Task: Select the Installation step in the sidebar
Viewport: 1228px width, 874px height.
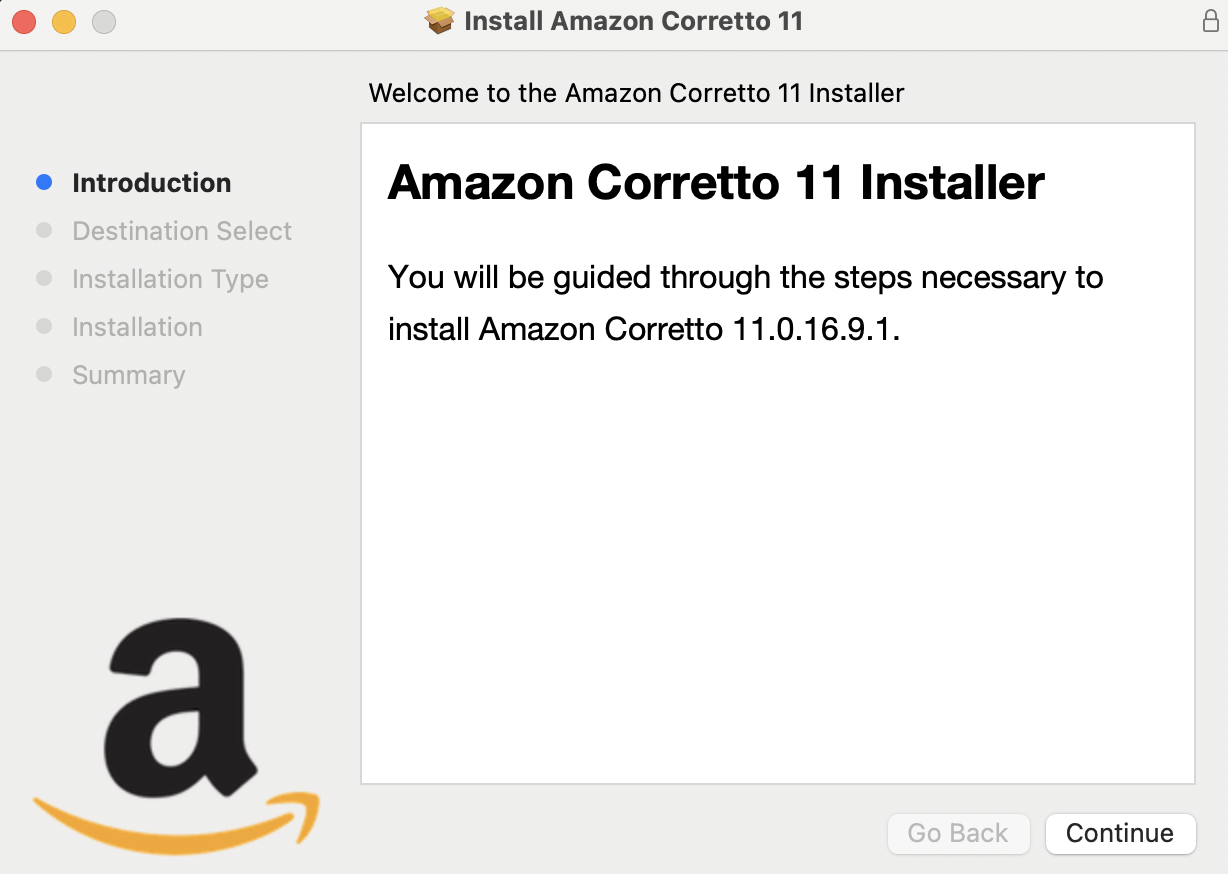Action: [x=137, y=327]
